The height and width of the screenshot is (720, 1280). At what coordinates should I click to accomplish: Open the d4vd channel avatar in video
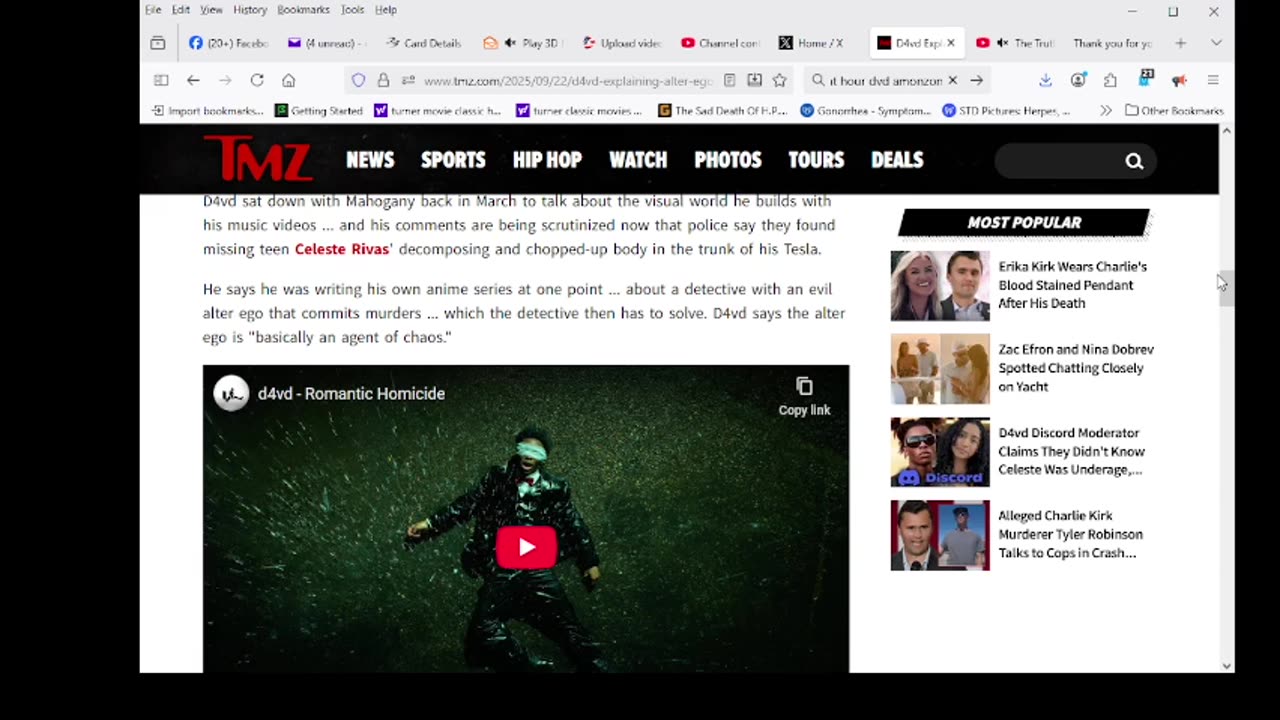pos(231,393)
